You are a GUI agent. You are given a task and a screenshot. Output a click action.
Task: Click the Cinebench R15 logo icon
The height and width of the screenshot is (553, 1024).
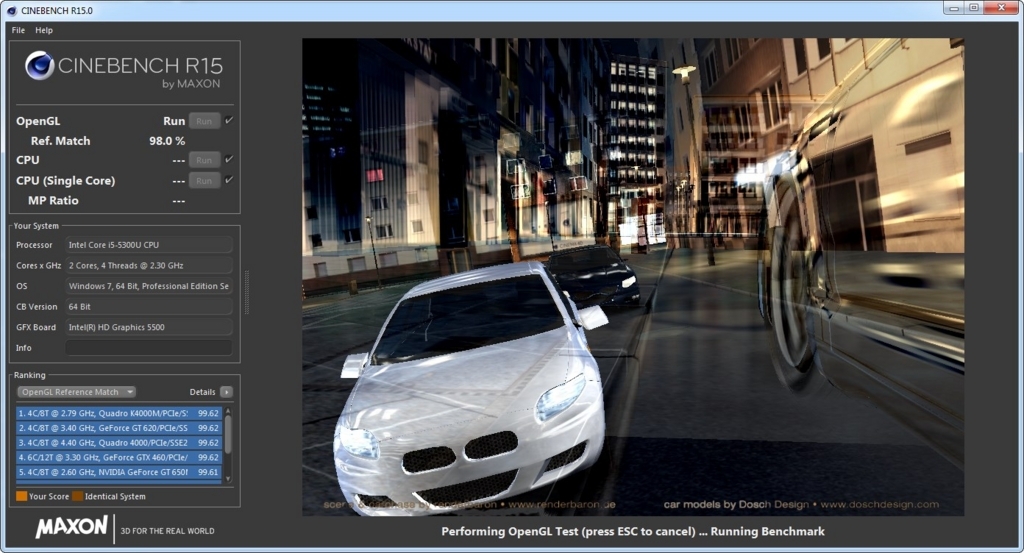(40, 65)
